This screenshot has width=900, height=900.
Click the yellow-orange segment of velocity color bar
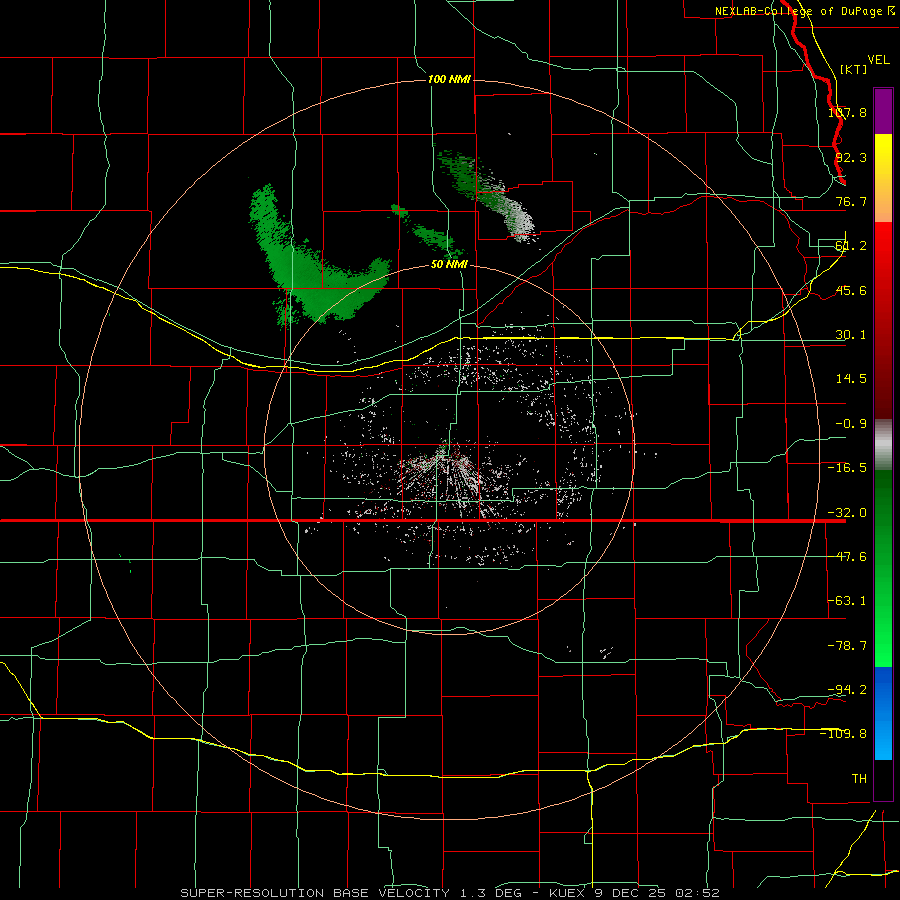point(883,178)
